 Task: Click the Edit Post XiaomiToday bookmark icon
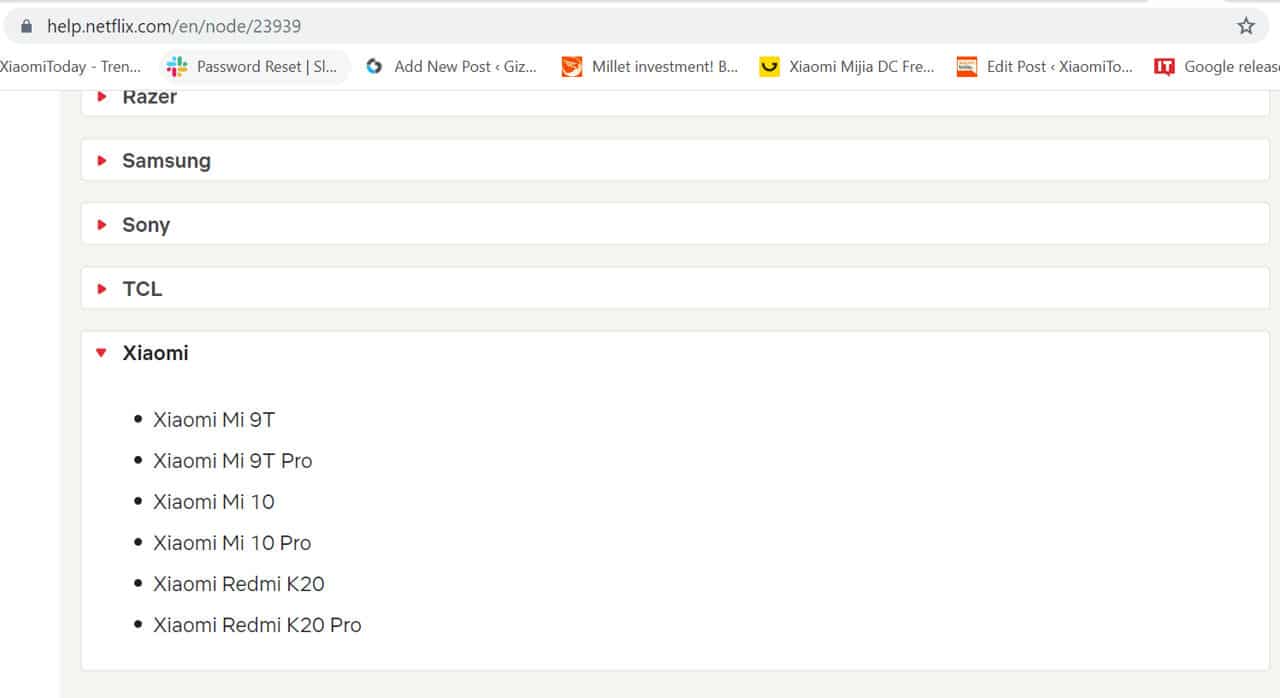pyautogui.click(x=966, y=66)
